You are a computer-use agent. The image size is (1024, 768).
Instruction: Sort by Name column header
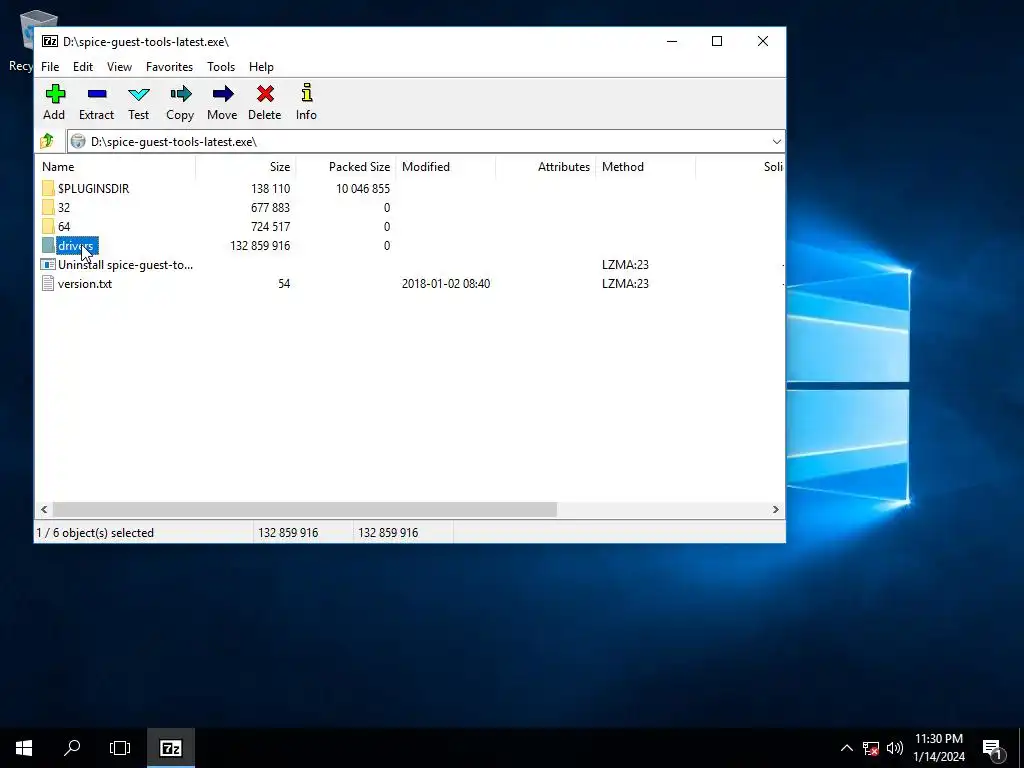(116, 167)
